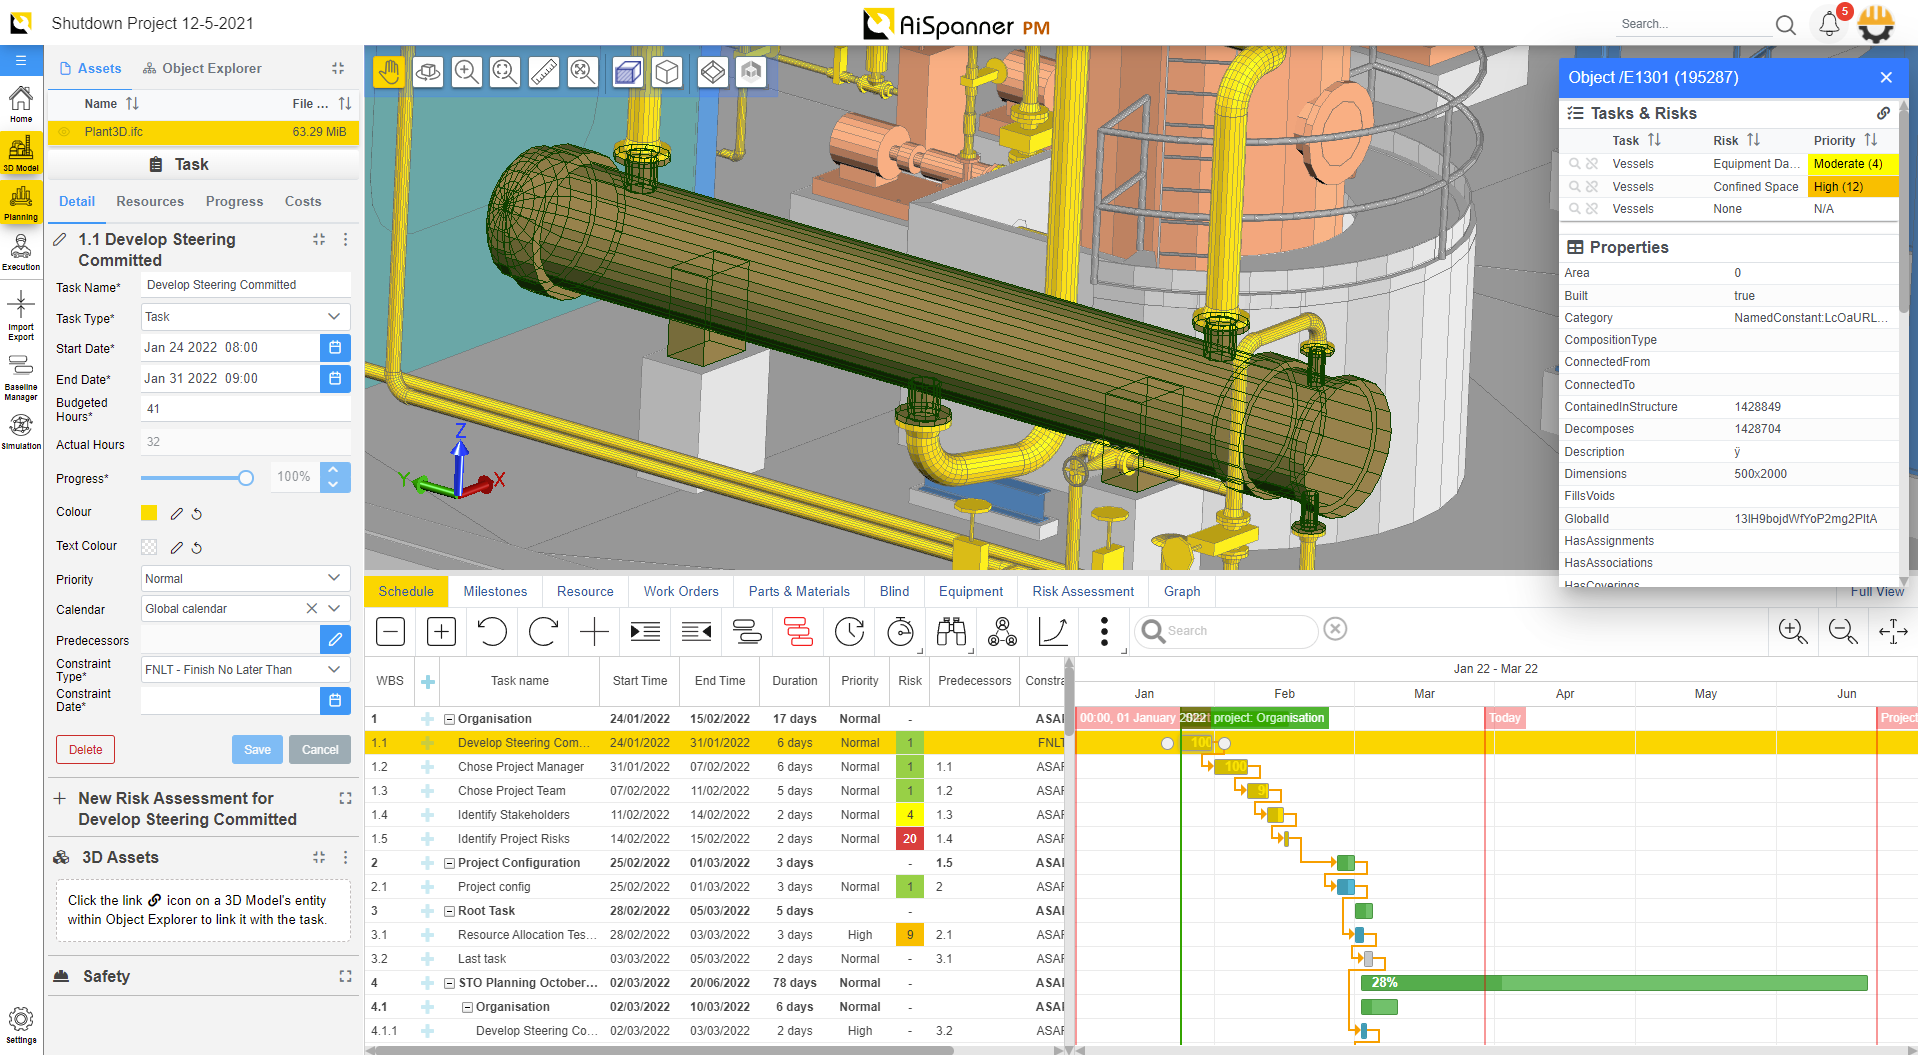Click the undo arrow in schedule toolbar
Screen dimensions: 1918x1055
click(492, 631)
